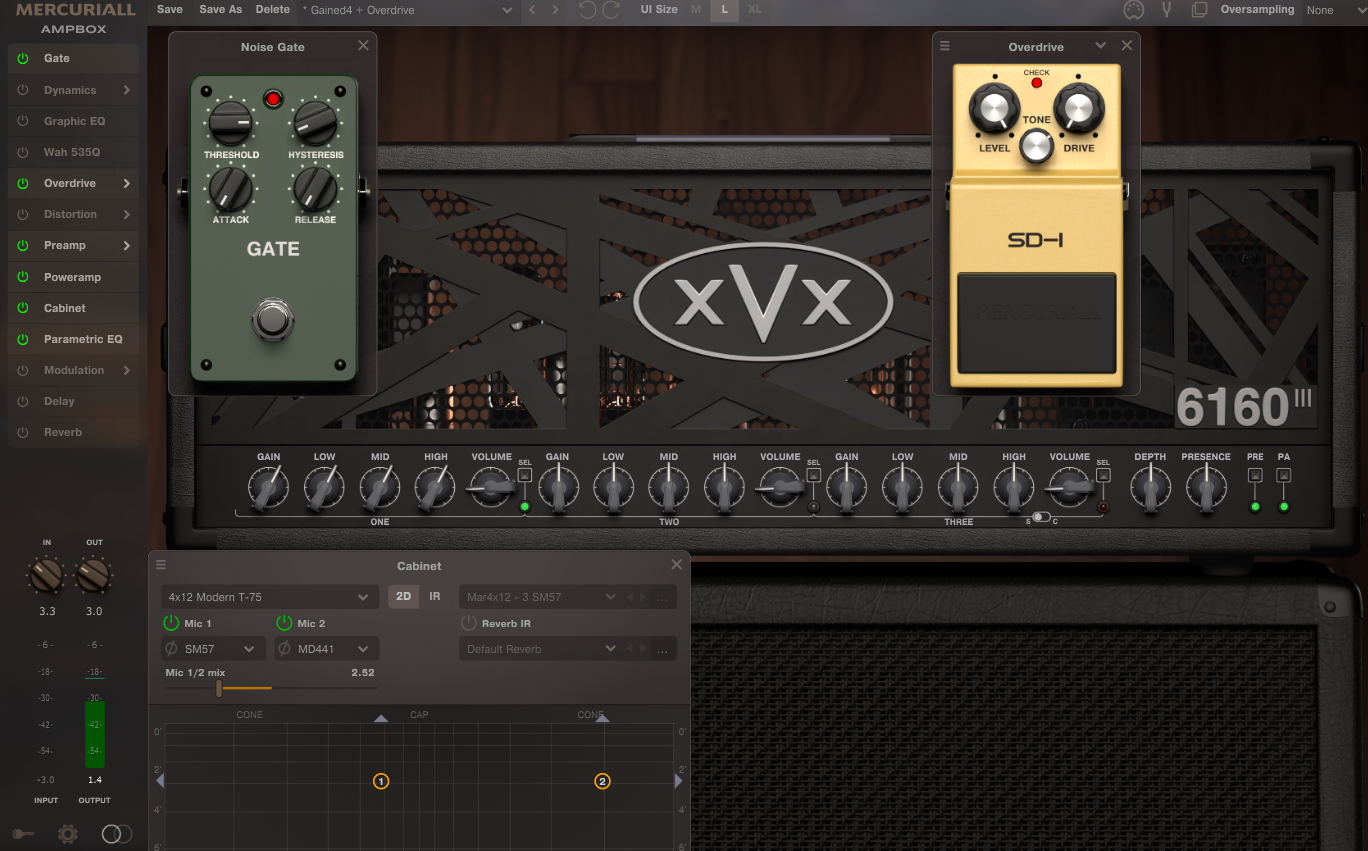
Task: Expand the Overdrive module chevron in sidebar
Action: pos(127,184)
